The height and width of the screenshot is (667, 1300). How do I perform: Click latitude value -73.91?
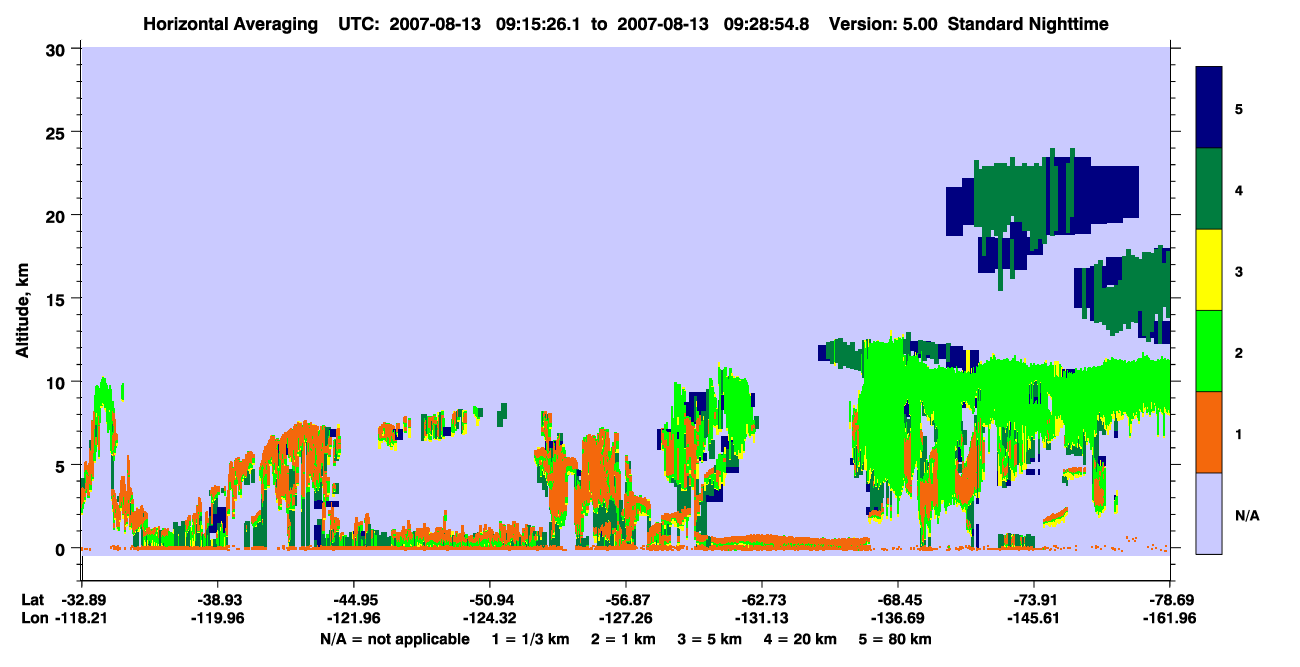tap(1033, 600)
